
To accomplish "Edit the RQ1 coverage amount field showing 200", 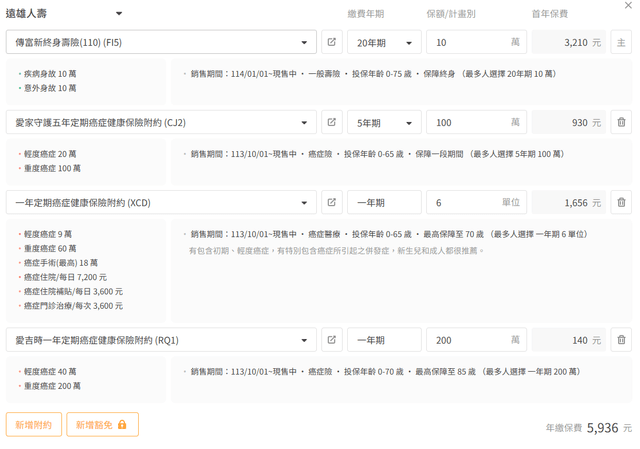I will pos(466,340).
